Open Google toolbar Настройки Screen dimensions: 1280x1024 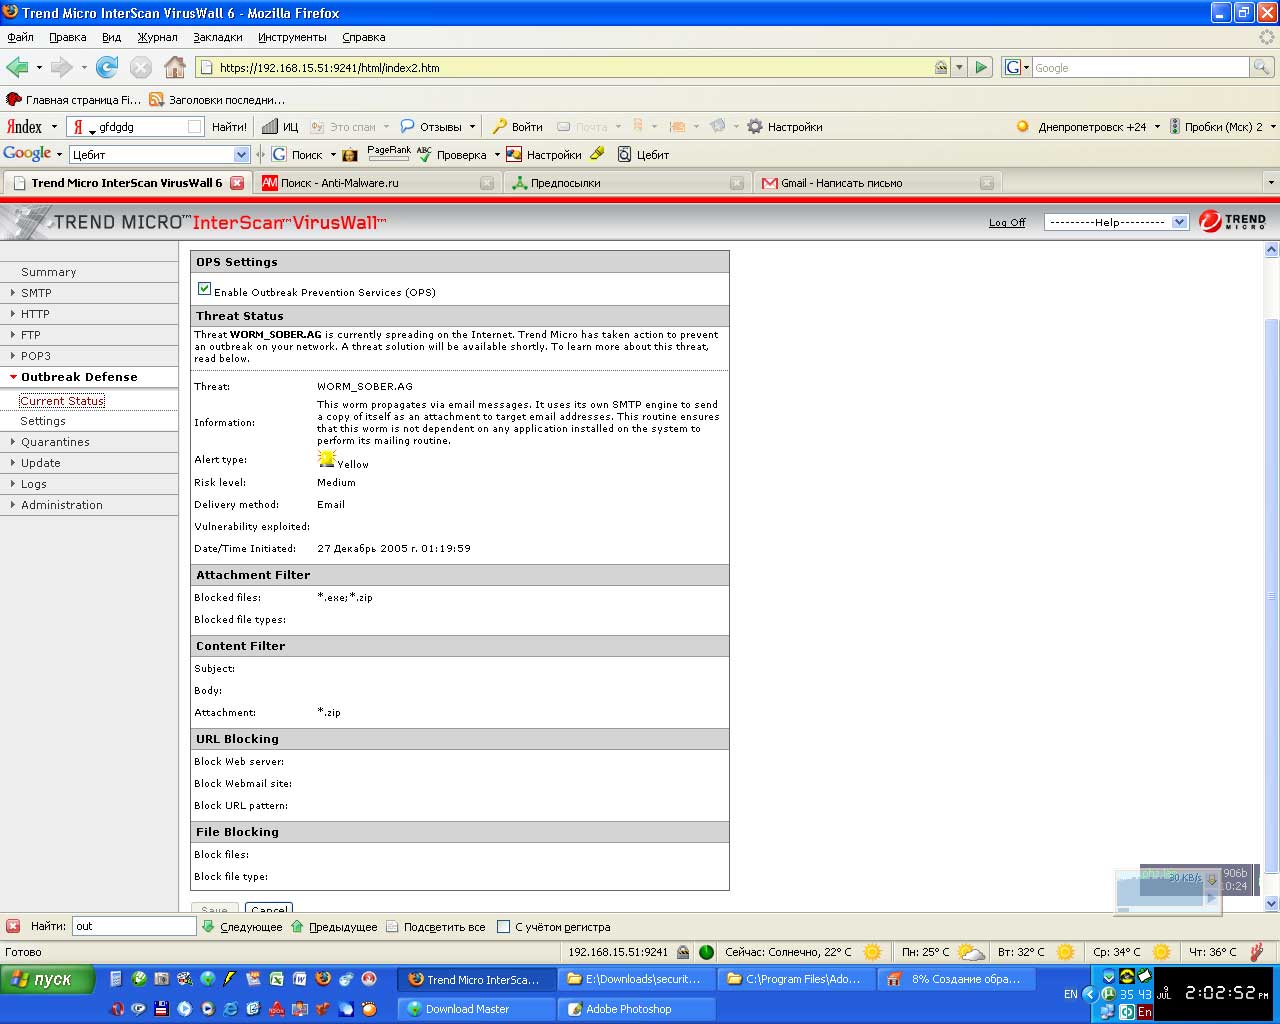[544, 154]
